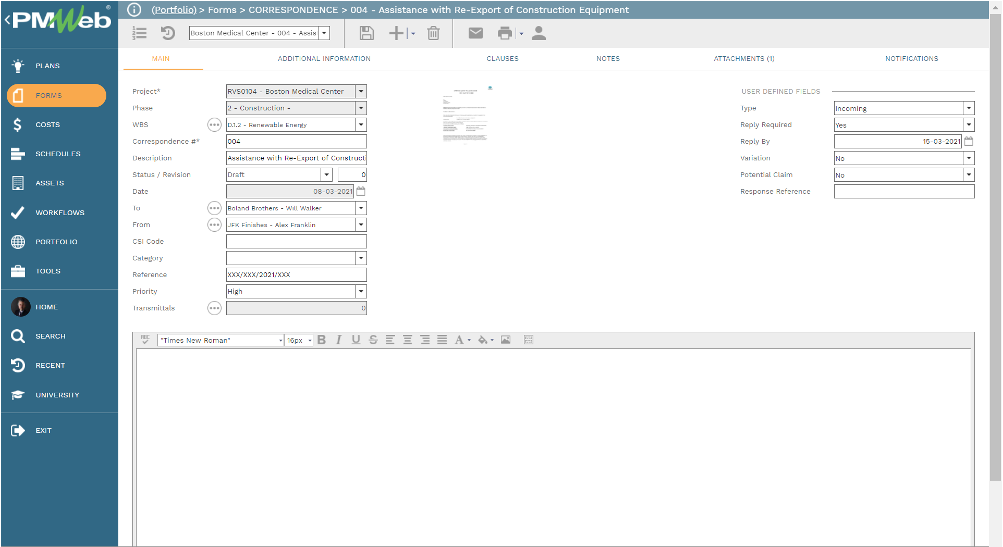
Task: Expand the WBS dropdown
Action: click(x=361, y=125)
